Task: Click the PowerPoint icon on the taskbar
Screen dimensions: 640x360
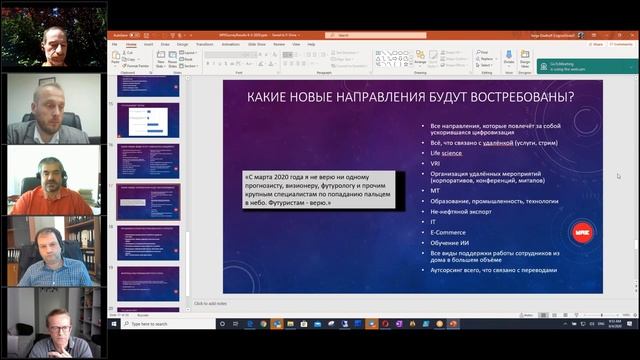Action: (x=453, y=324)
